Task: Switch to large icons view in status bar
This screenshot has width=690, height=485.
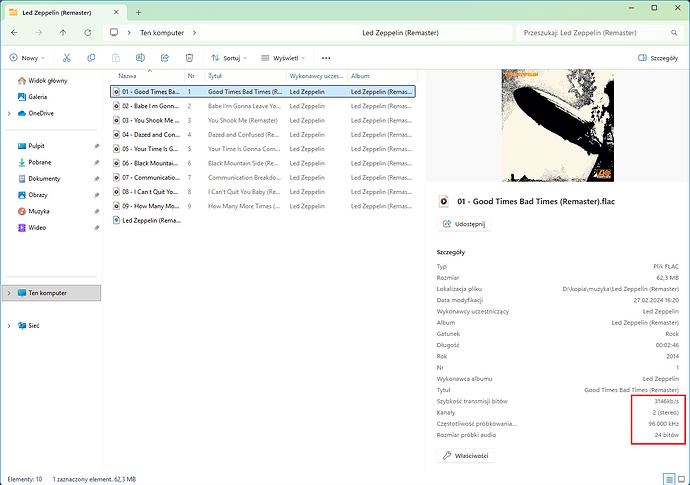Action: coord(681,479)
